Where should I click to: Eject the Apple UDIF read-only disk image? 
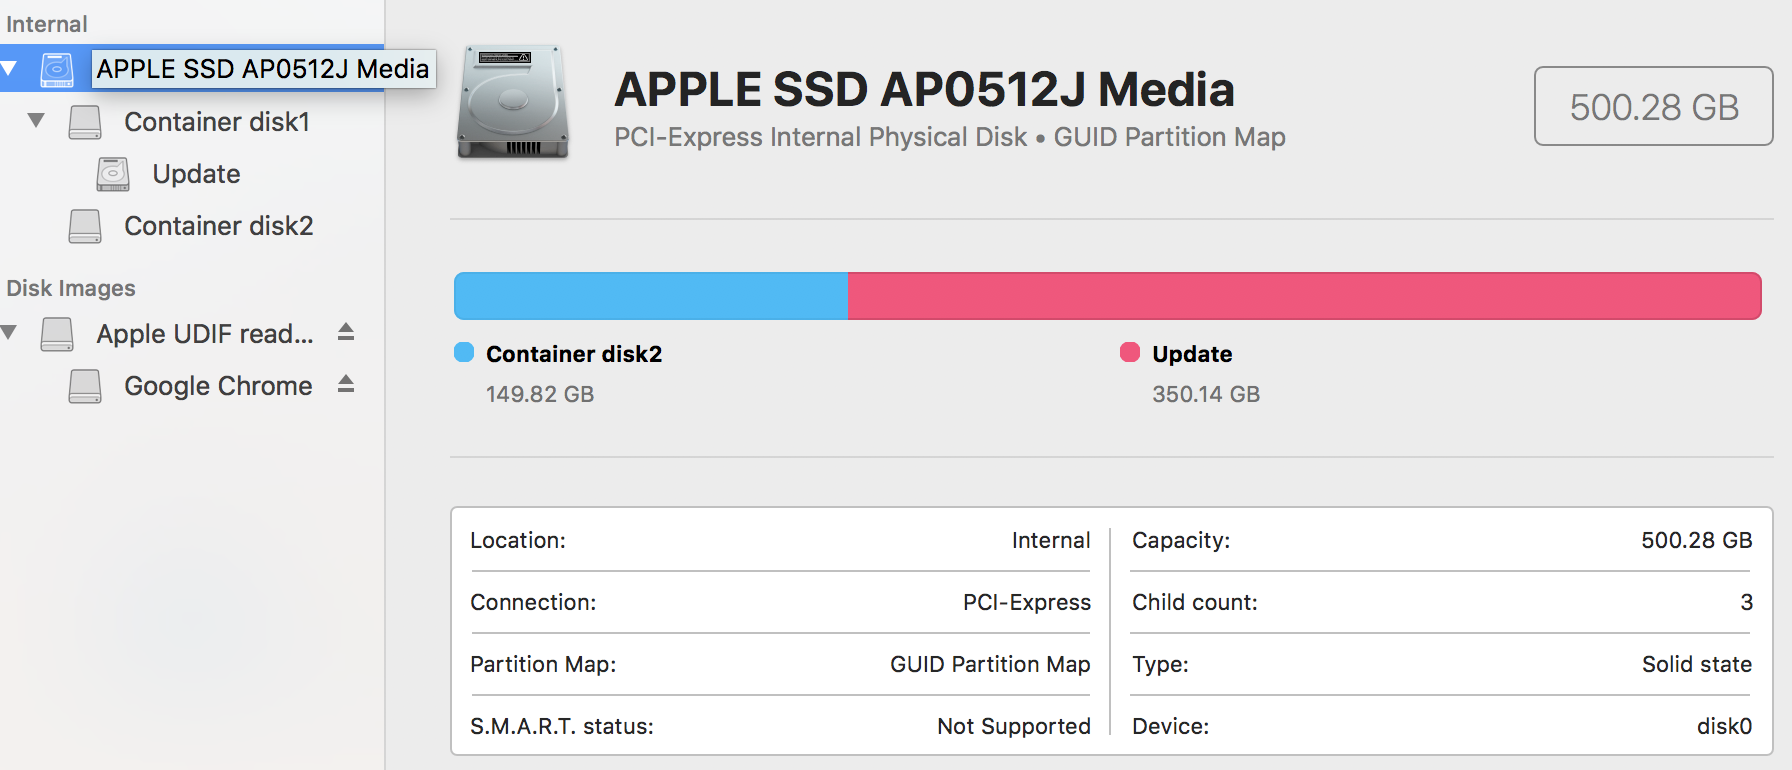click(x=344, y=333)
